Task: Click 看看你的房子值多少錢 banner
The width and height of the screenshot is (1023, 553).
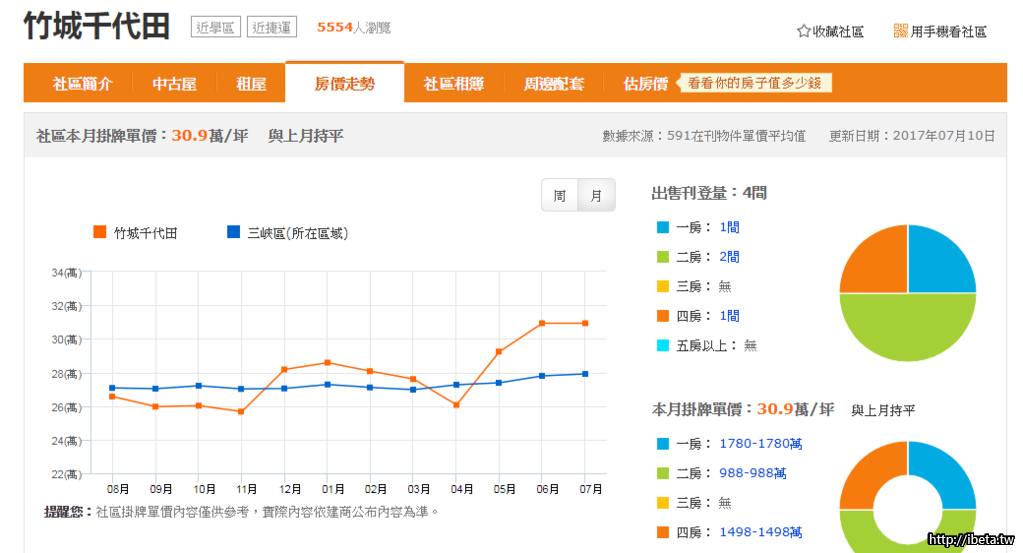Action: click(755, 84)
